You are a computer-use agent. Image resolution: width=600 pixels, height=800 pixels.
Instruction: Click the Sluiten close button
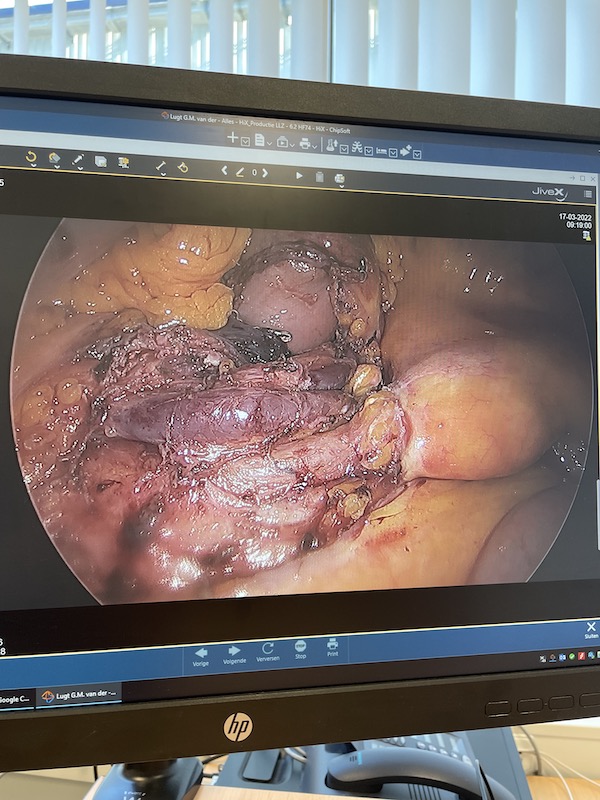(591, 630)
